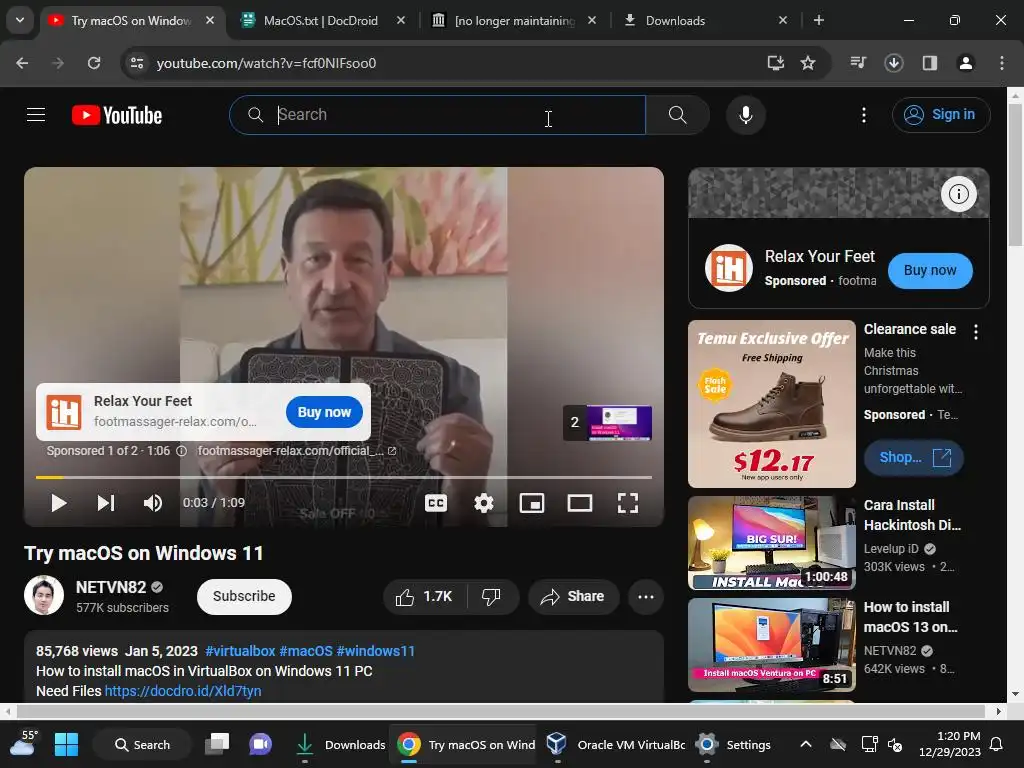Image resolution: width=1024 pixels, height=768 pixels.
Task: Open Windows Start menu
Action: pos(66,744)
